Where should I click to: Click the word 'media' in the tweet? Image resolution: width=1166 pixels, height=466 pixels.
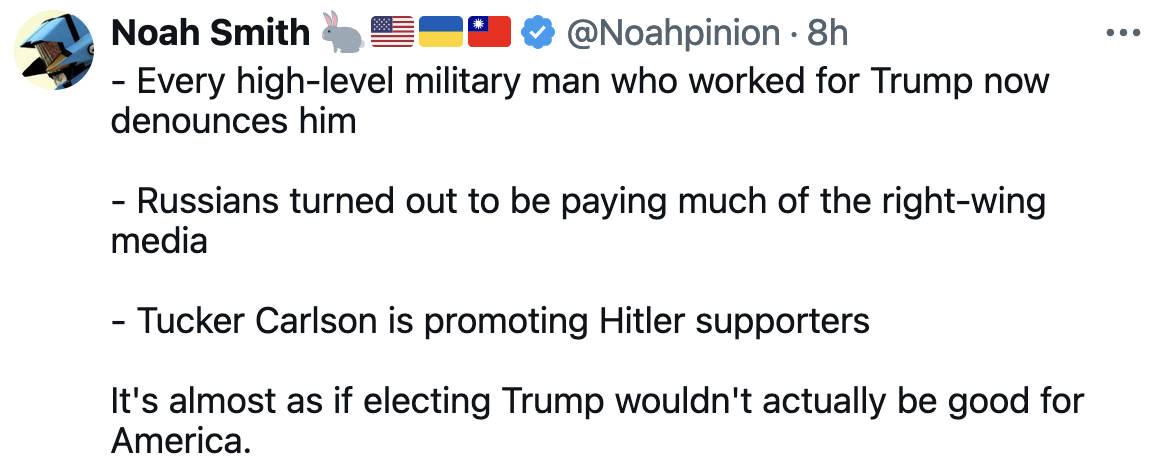[159, 241]
